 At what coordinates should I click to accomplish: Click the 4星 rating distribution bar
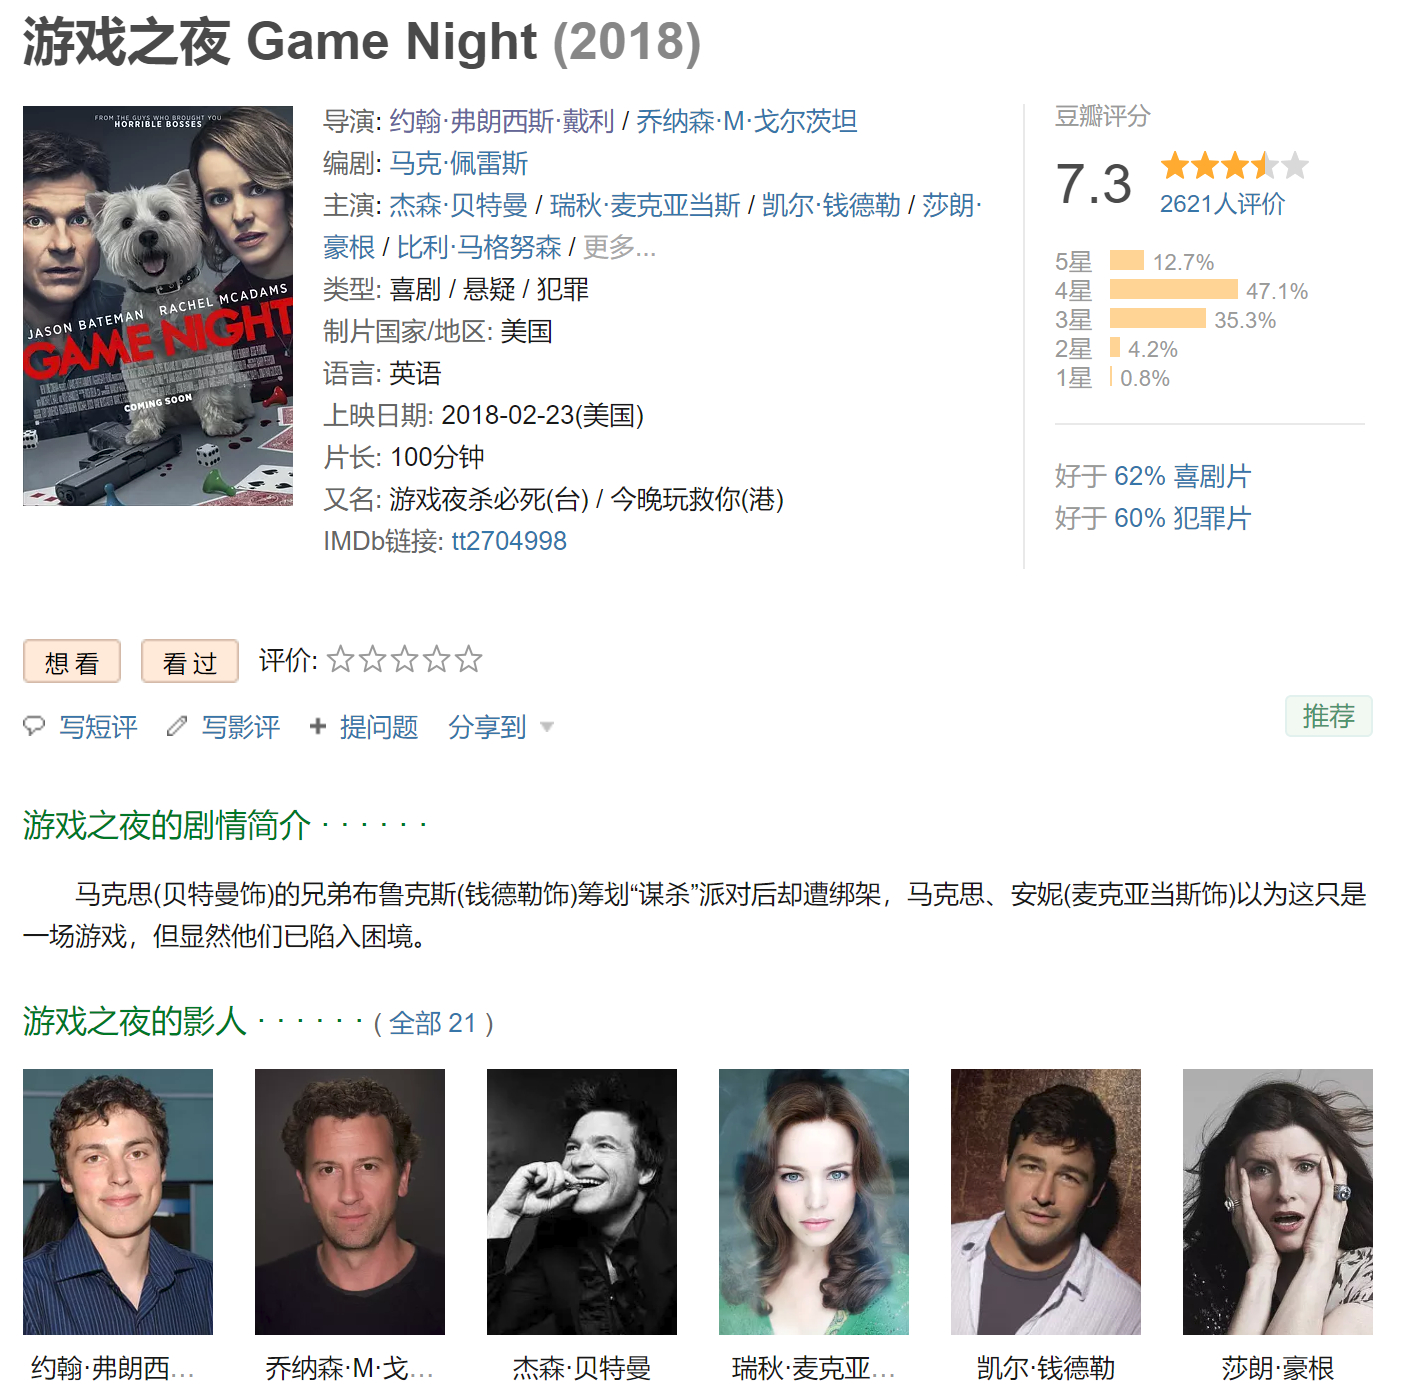pyautogui.click(x=1174, y=290)
